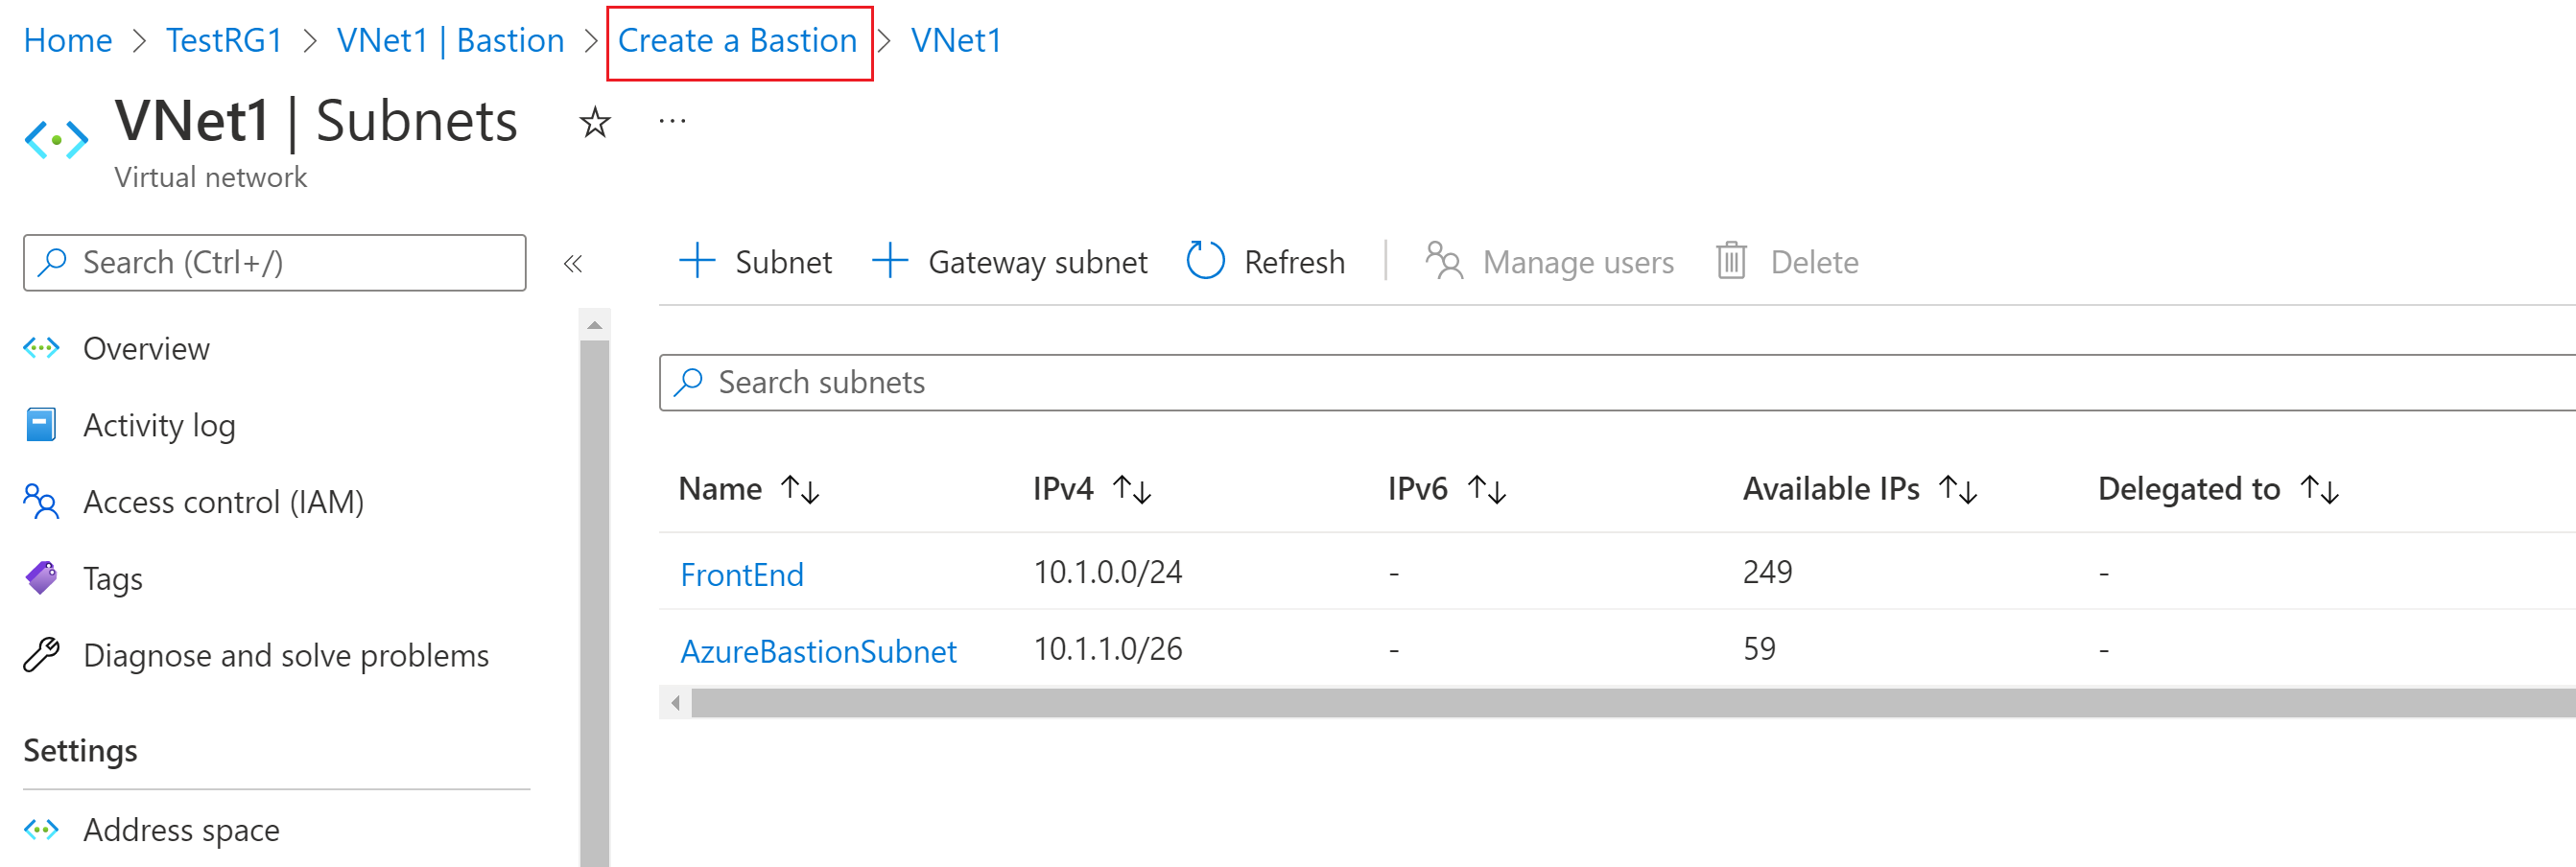The height and width of the screenshot is (867, 2576).
Task: Go to Create a Bastion breadcrumb
Action: (x=737, y=41)
